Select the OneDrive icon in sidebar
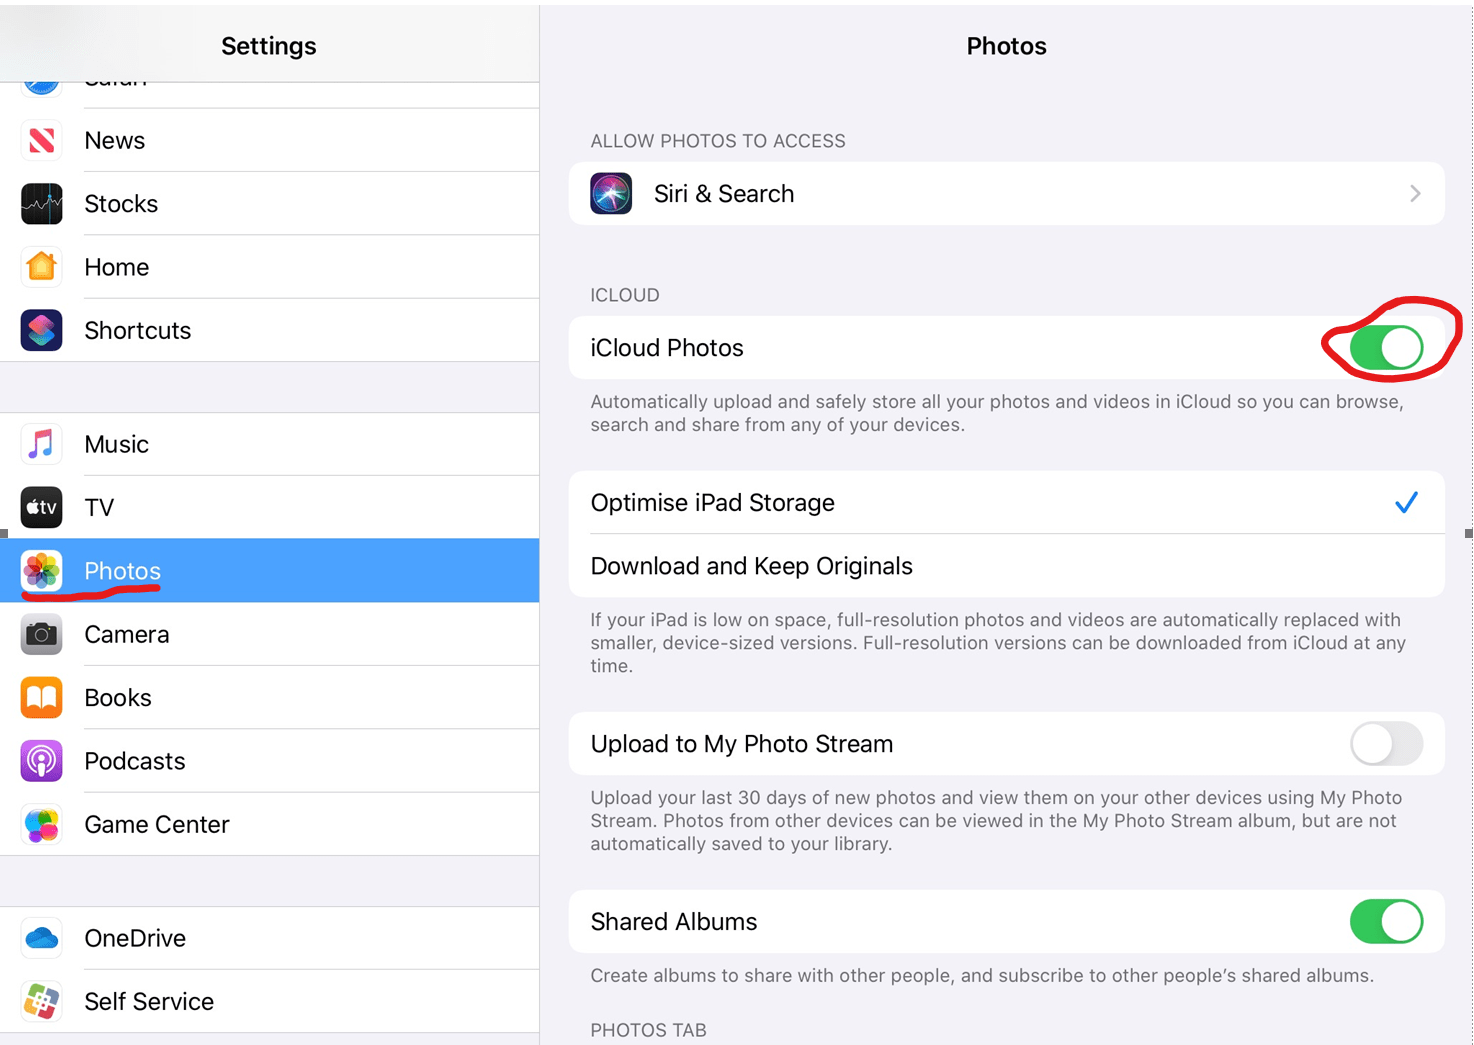Screen dimensions: 1474x1045 point(41,938)
